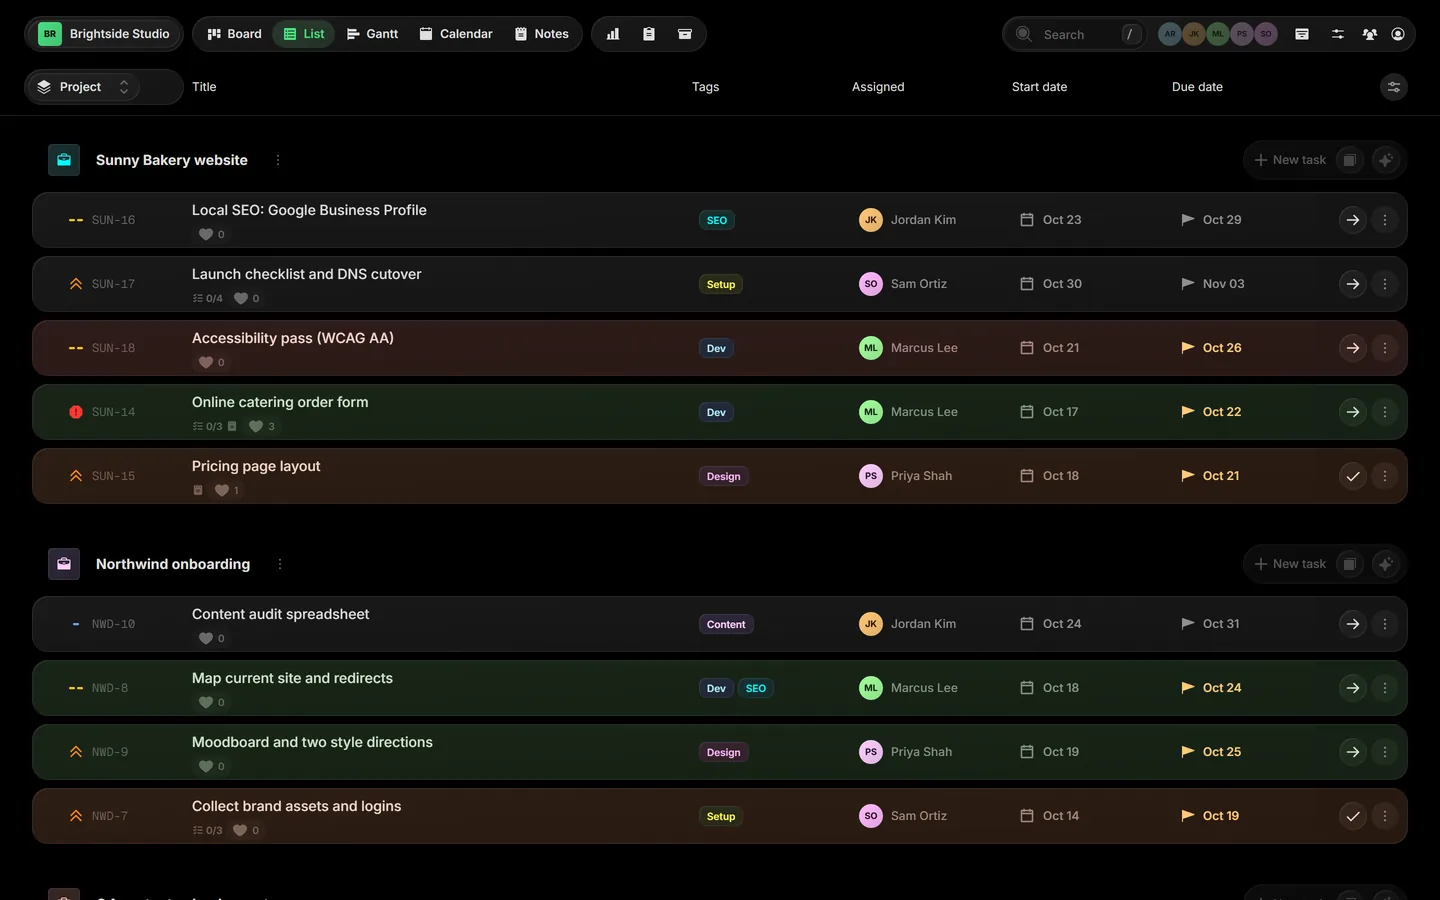Click the square icon beside Northwind New task
The width and height of the screenshot is (1440, 900).
point(1350,564)
